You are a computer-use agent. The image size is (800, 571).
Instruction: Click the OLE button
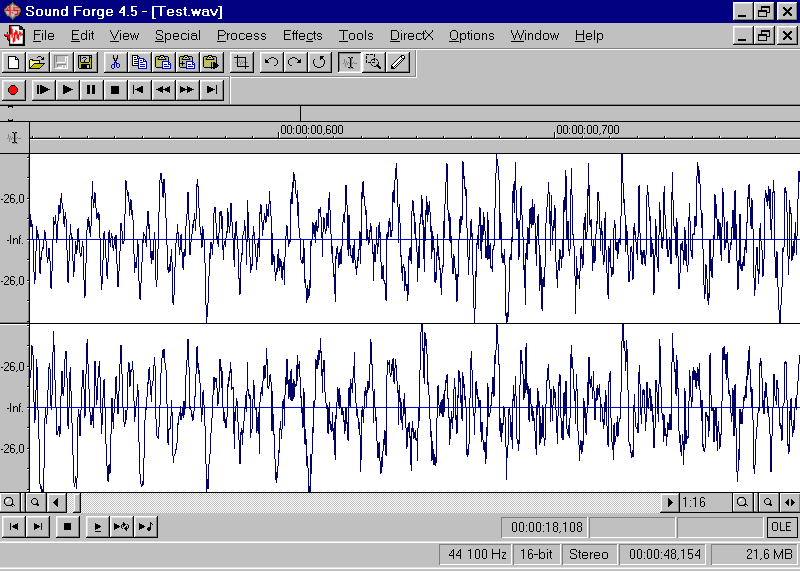click(x=781, y=527)
